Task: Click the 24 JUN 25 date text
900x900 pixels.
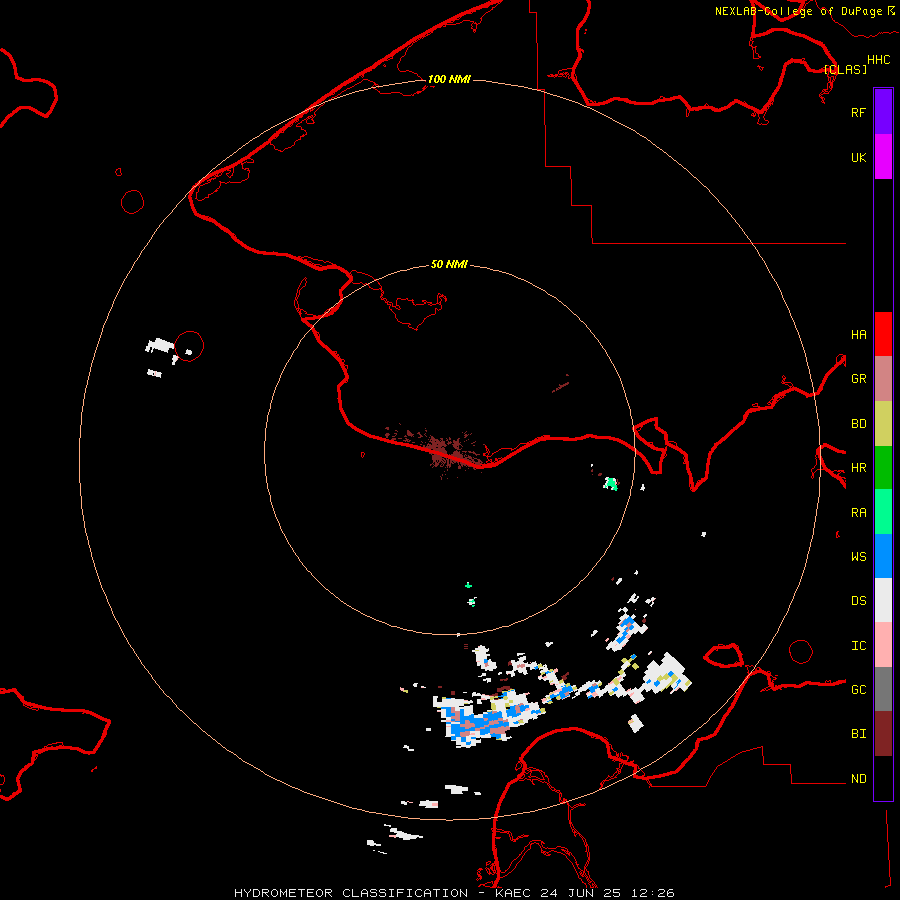Action: pos(580,893)
